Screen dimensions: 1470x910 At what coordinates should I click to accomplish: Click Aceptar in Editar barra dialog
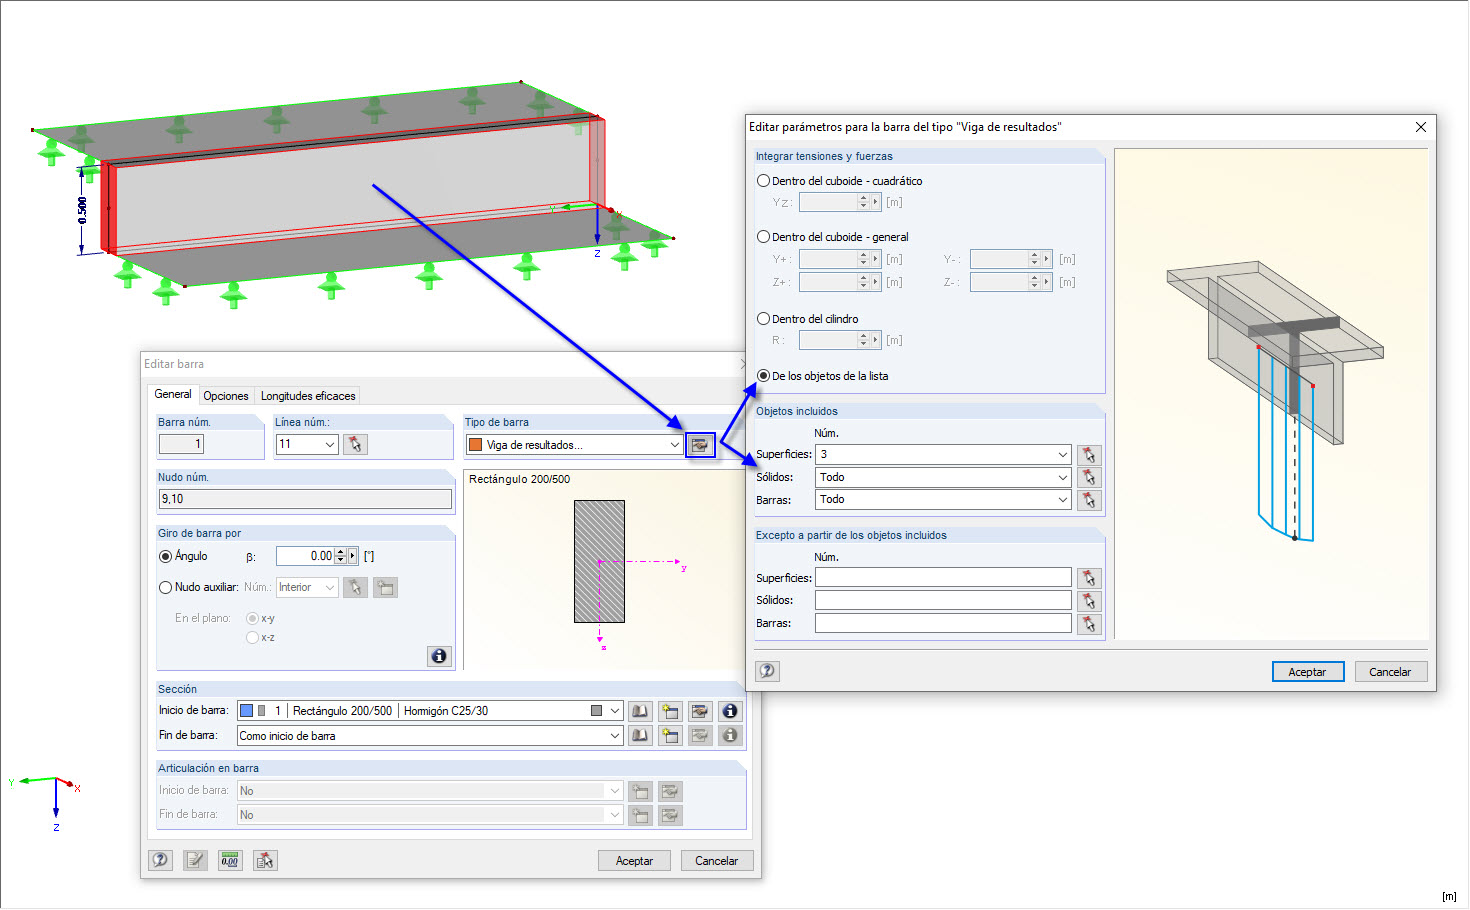(x=634, y=861)
